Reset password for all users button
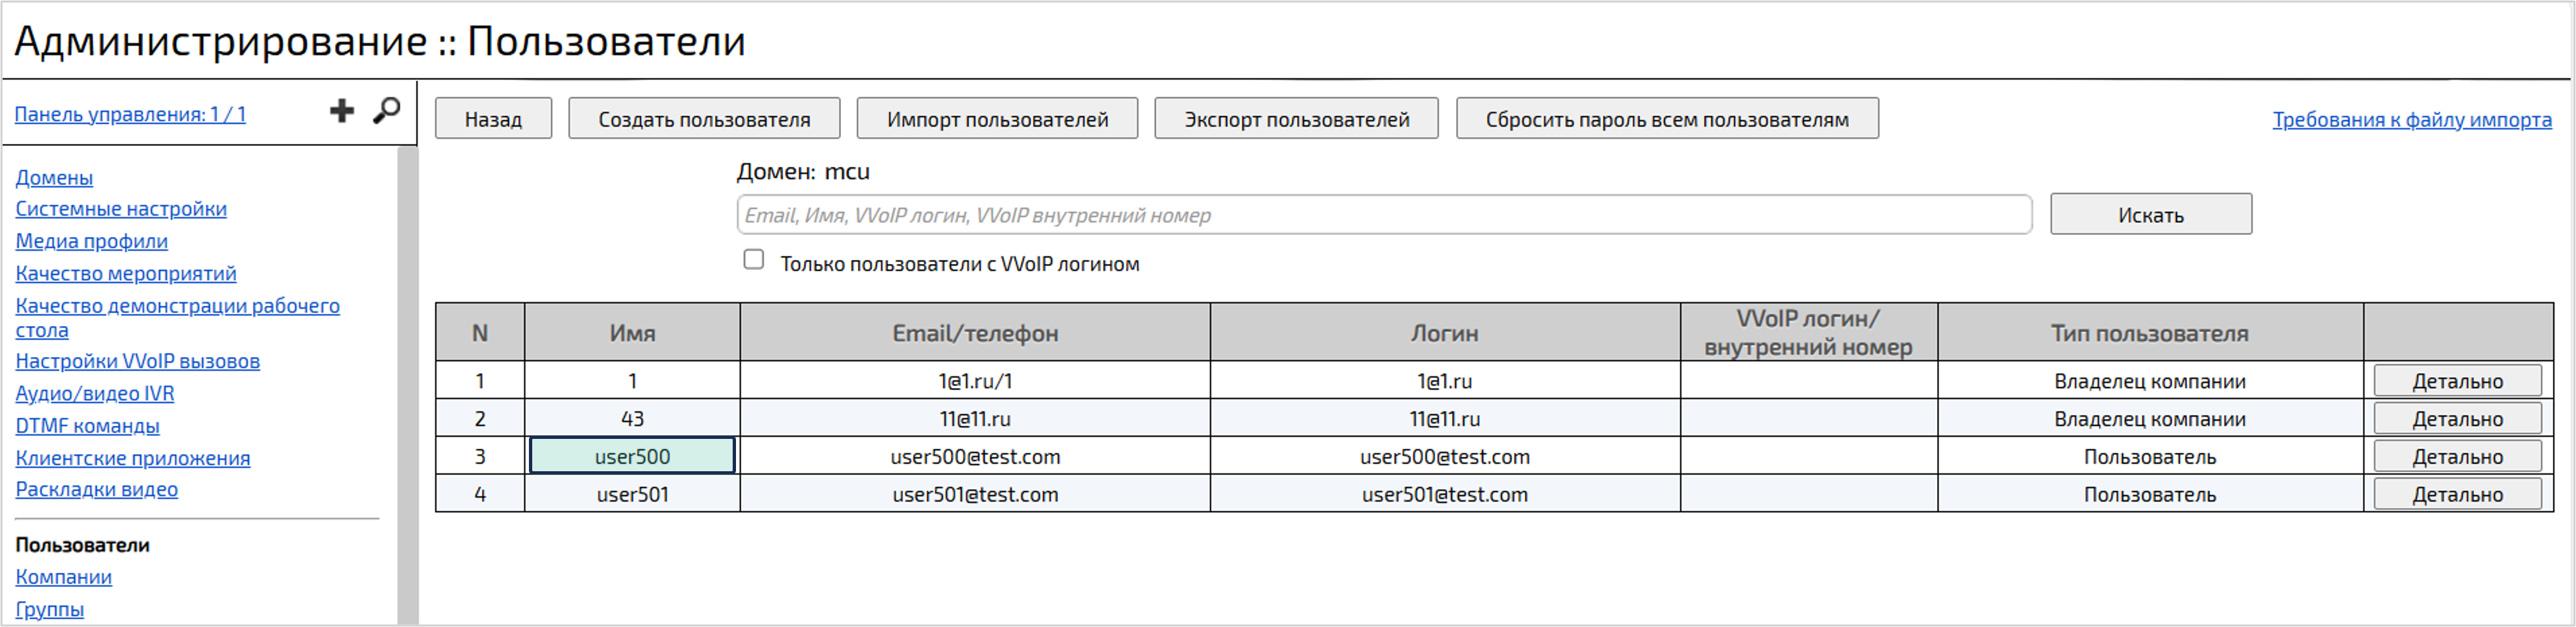The width and height of the screenshot is (2576, 627). [1667, 119]
